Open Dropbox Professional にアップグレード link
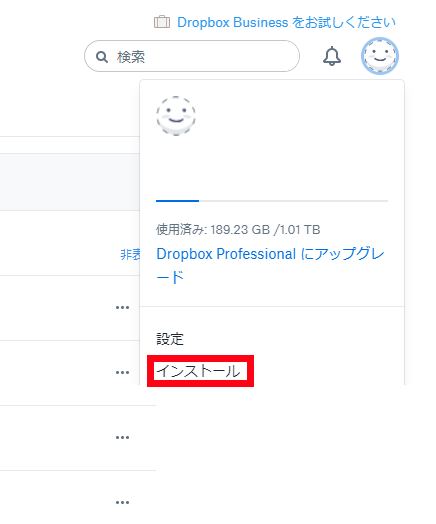 tap(271, 266)
